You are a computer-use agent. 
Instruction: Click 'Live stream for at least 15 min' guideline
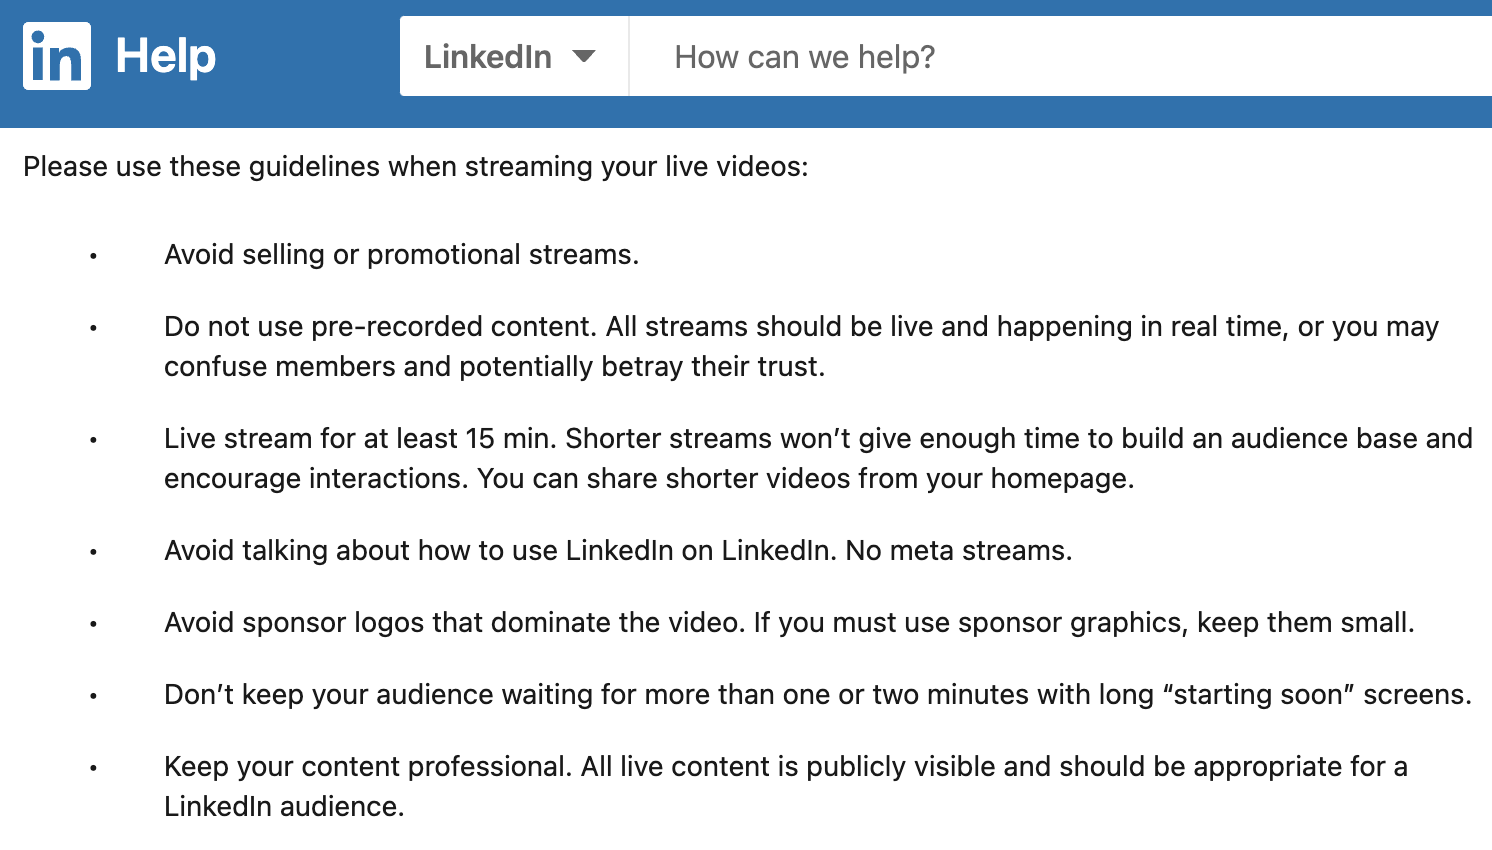coord(818,458)
